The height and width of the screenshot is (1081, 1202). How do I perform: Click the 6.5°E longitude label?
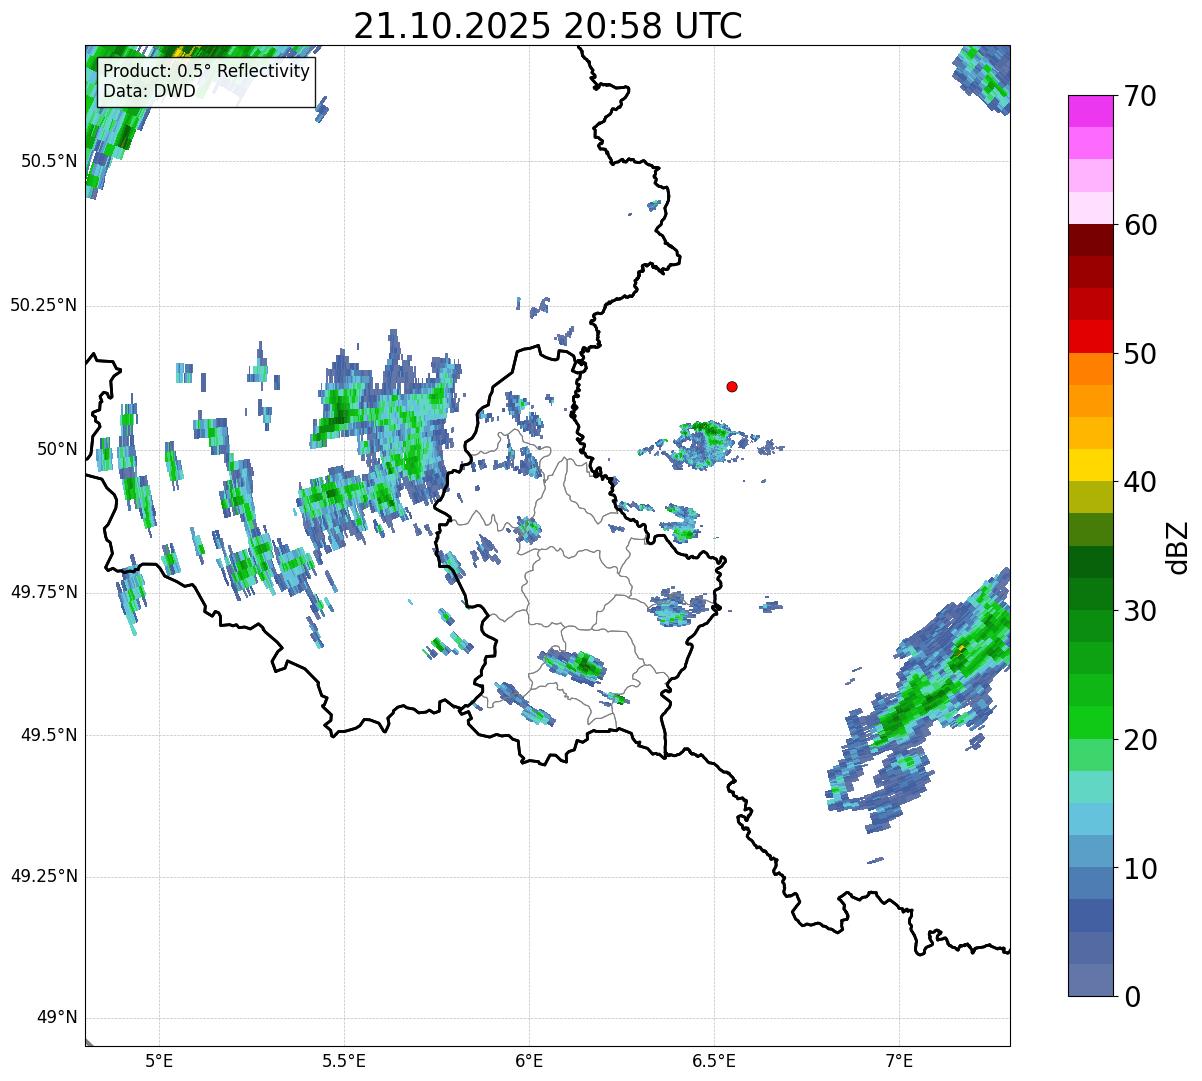(x=714, y=1060)
